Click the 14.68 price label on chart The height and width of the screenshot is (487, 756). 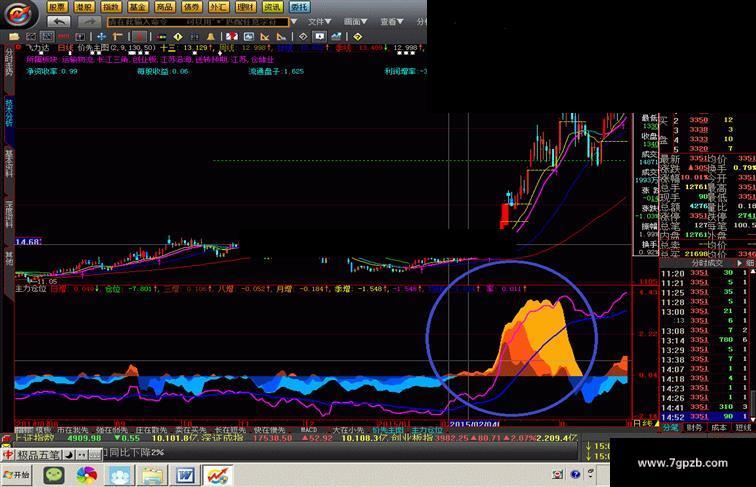(28, 242)
